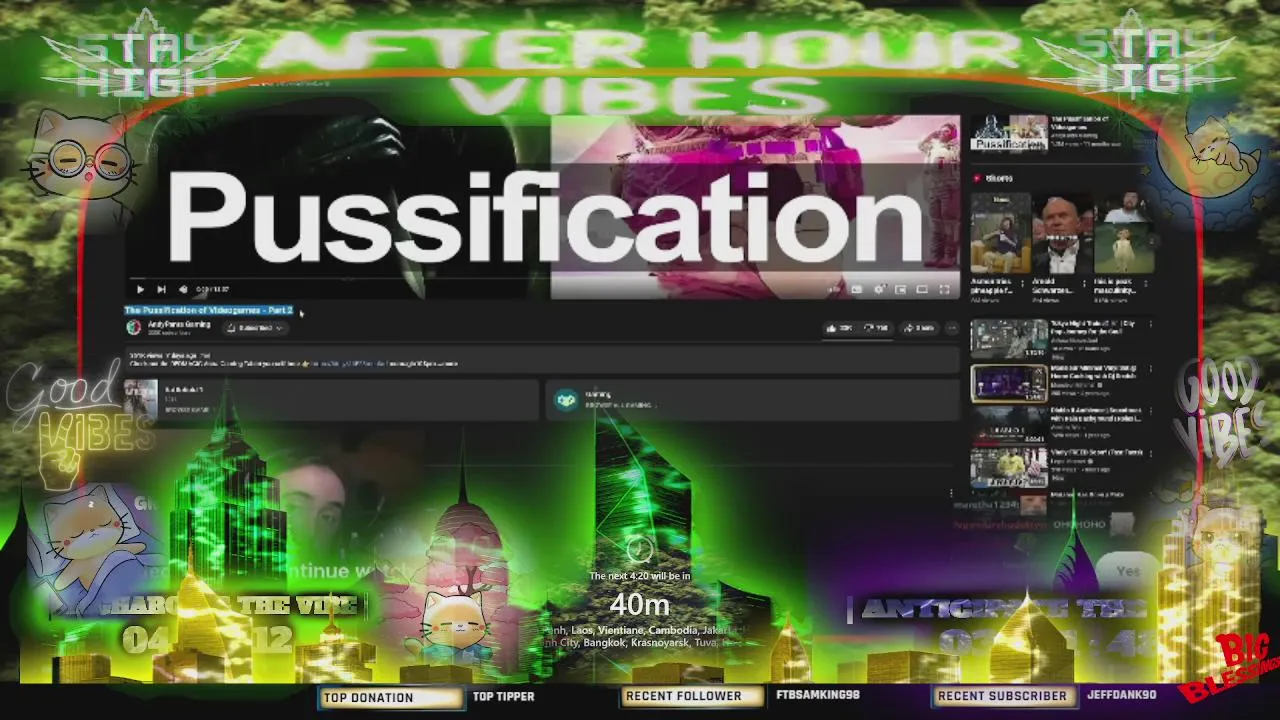Enter fullscreen with the player icon
Screen dimensions: 1280x720
[x=944, y=289]
